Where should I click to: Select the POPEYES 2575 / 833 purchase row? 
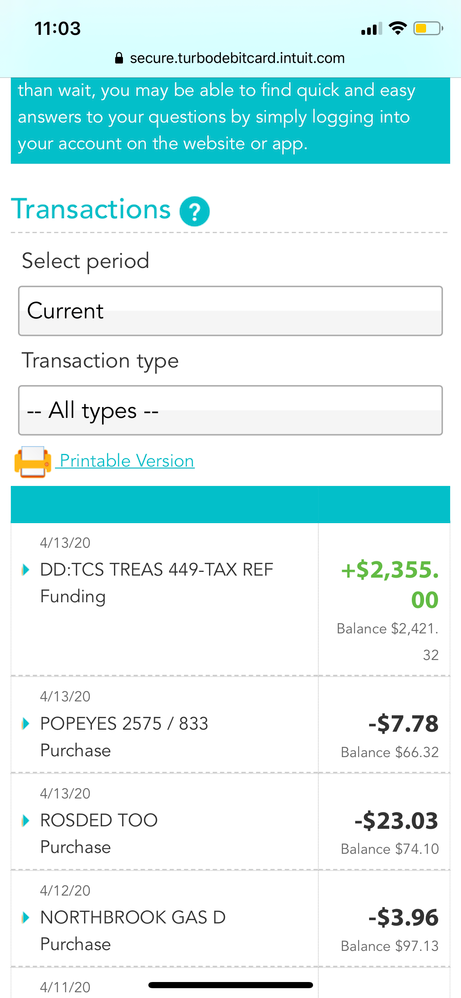coord(230,724)
